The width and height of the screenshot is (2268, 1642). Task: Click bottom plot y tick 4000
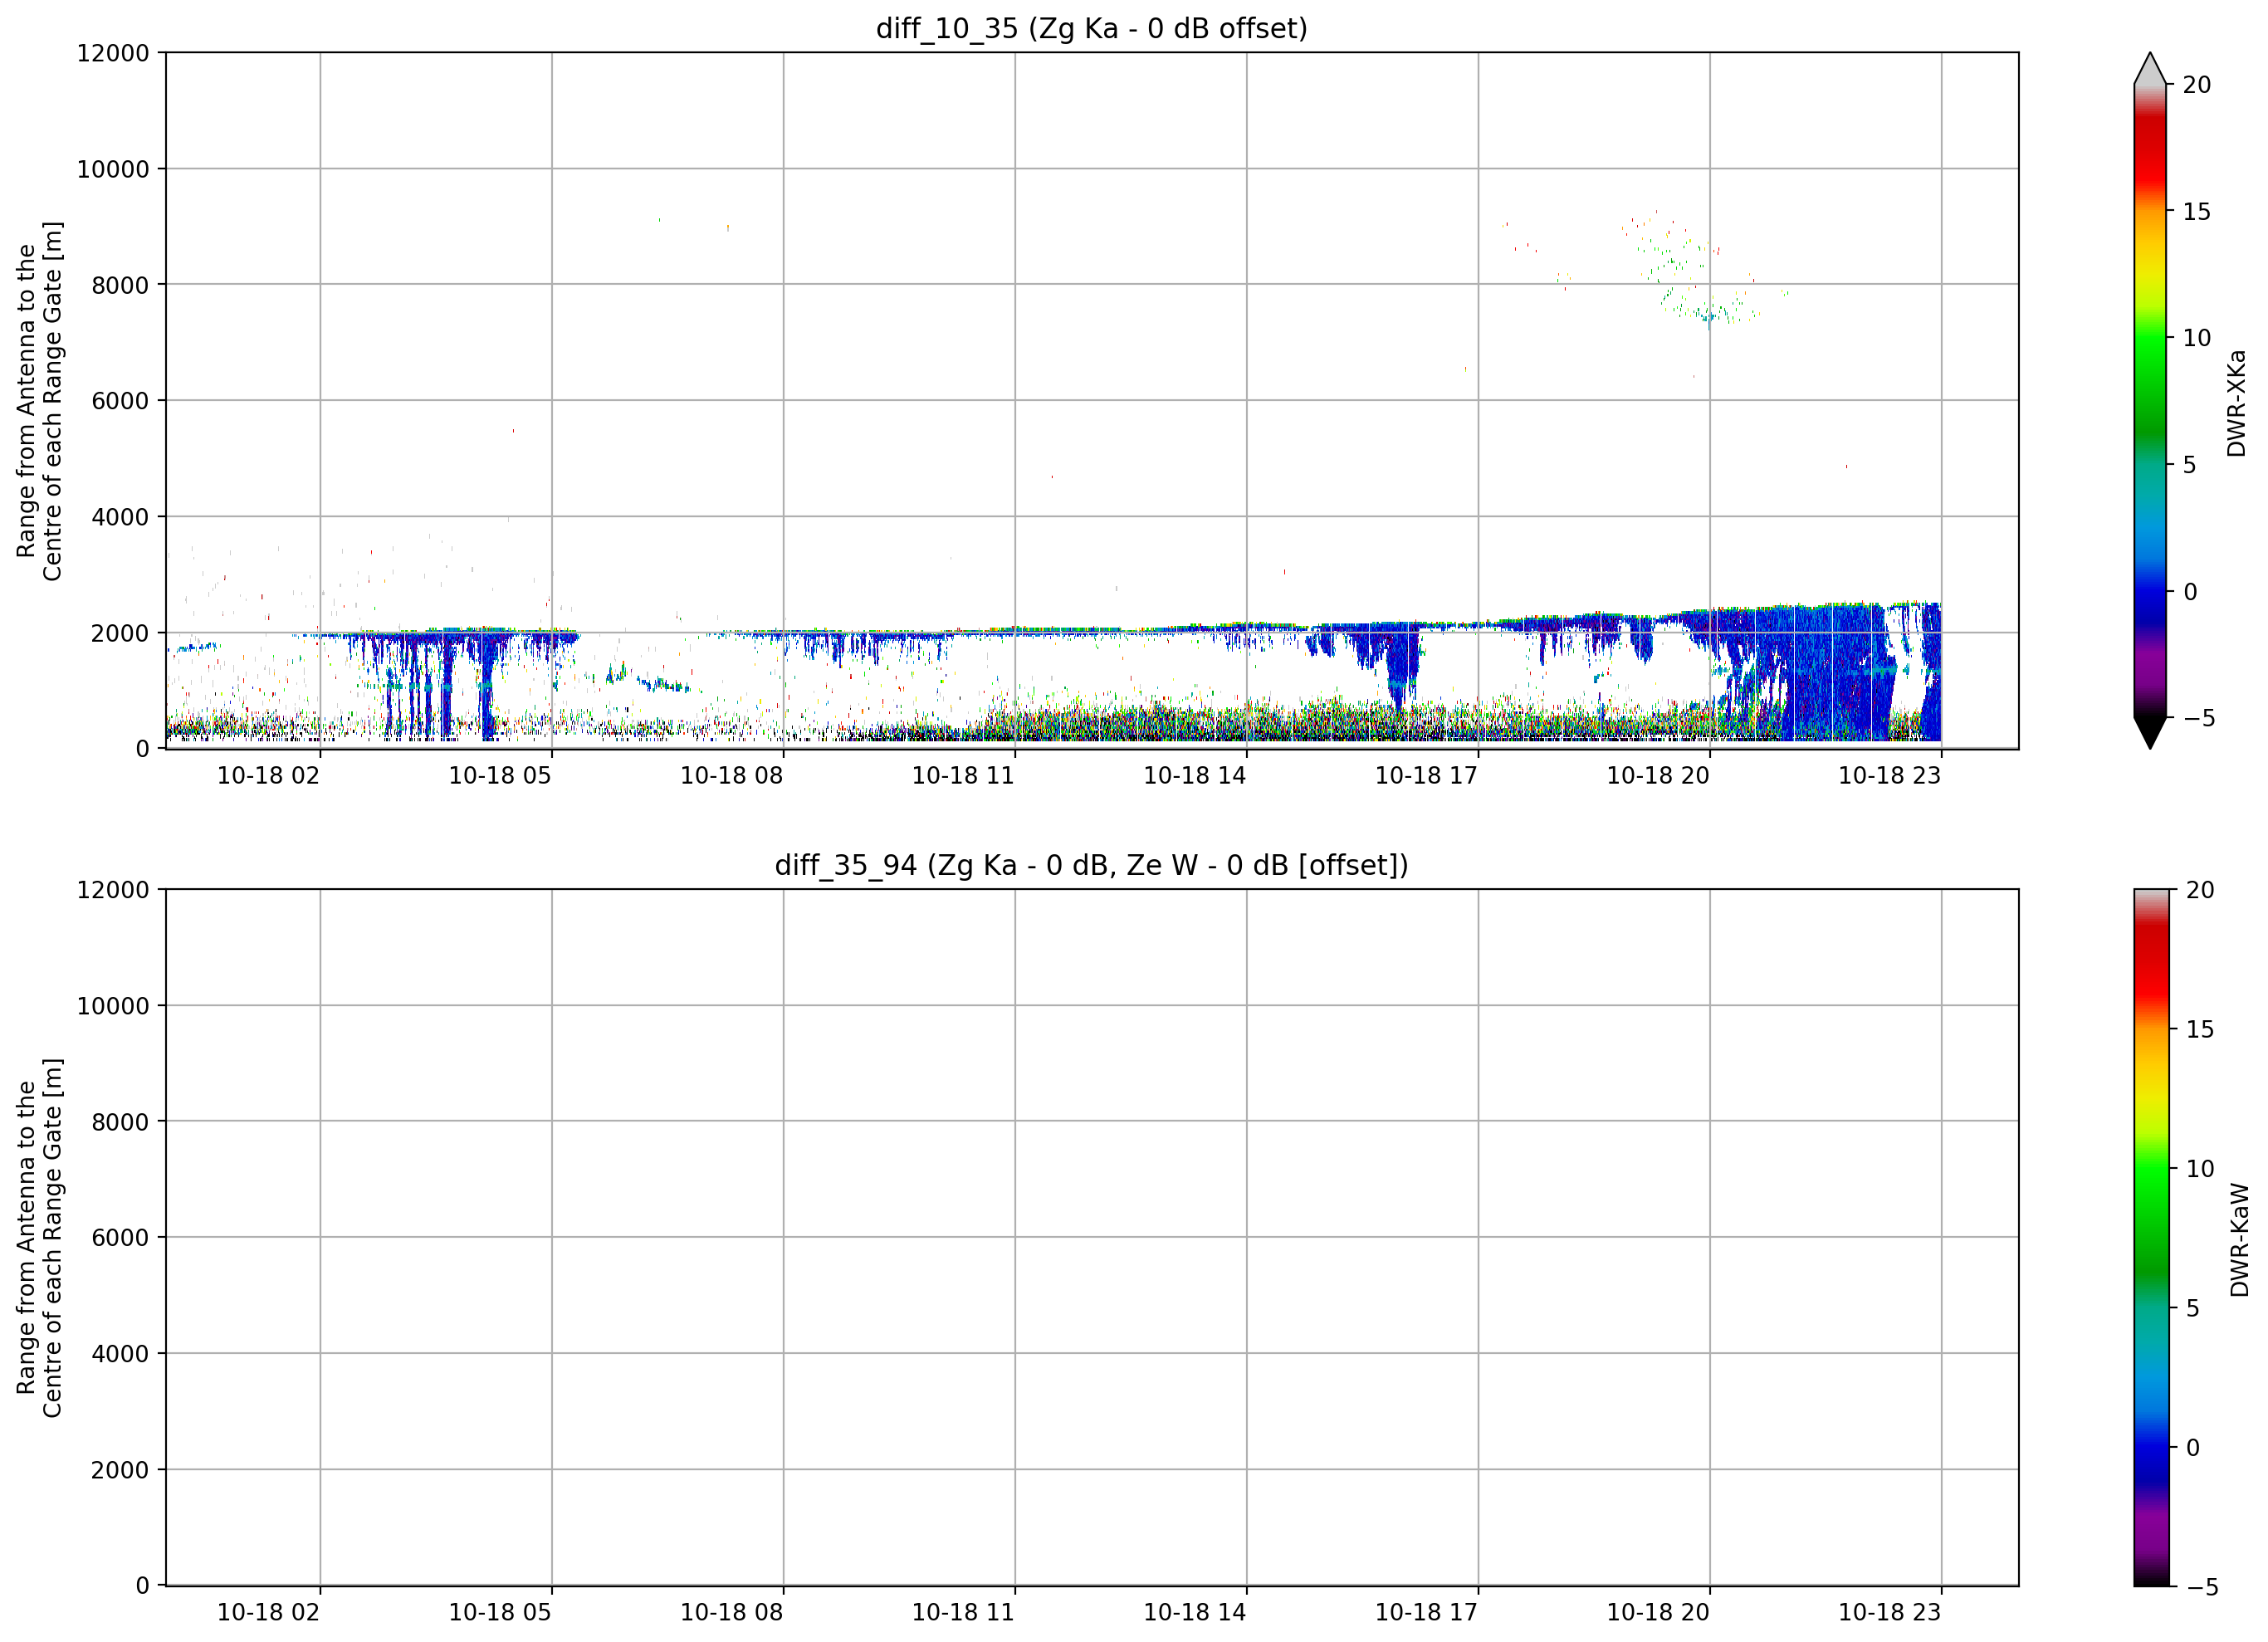120,1354
